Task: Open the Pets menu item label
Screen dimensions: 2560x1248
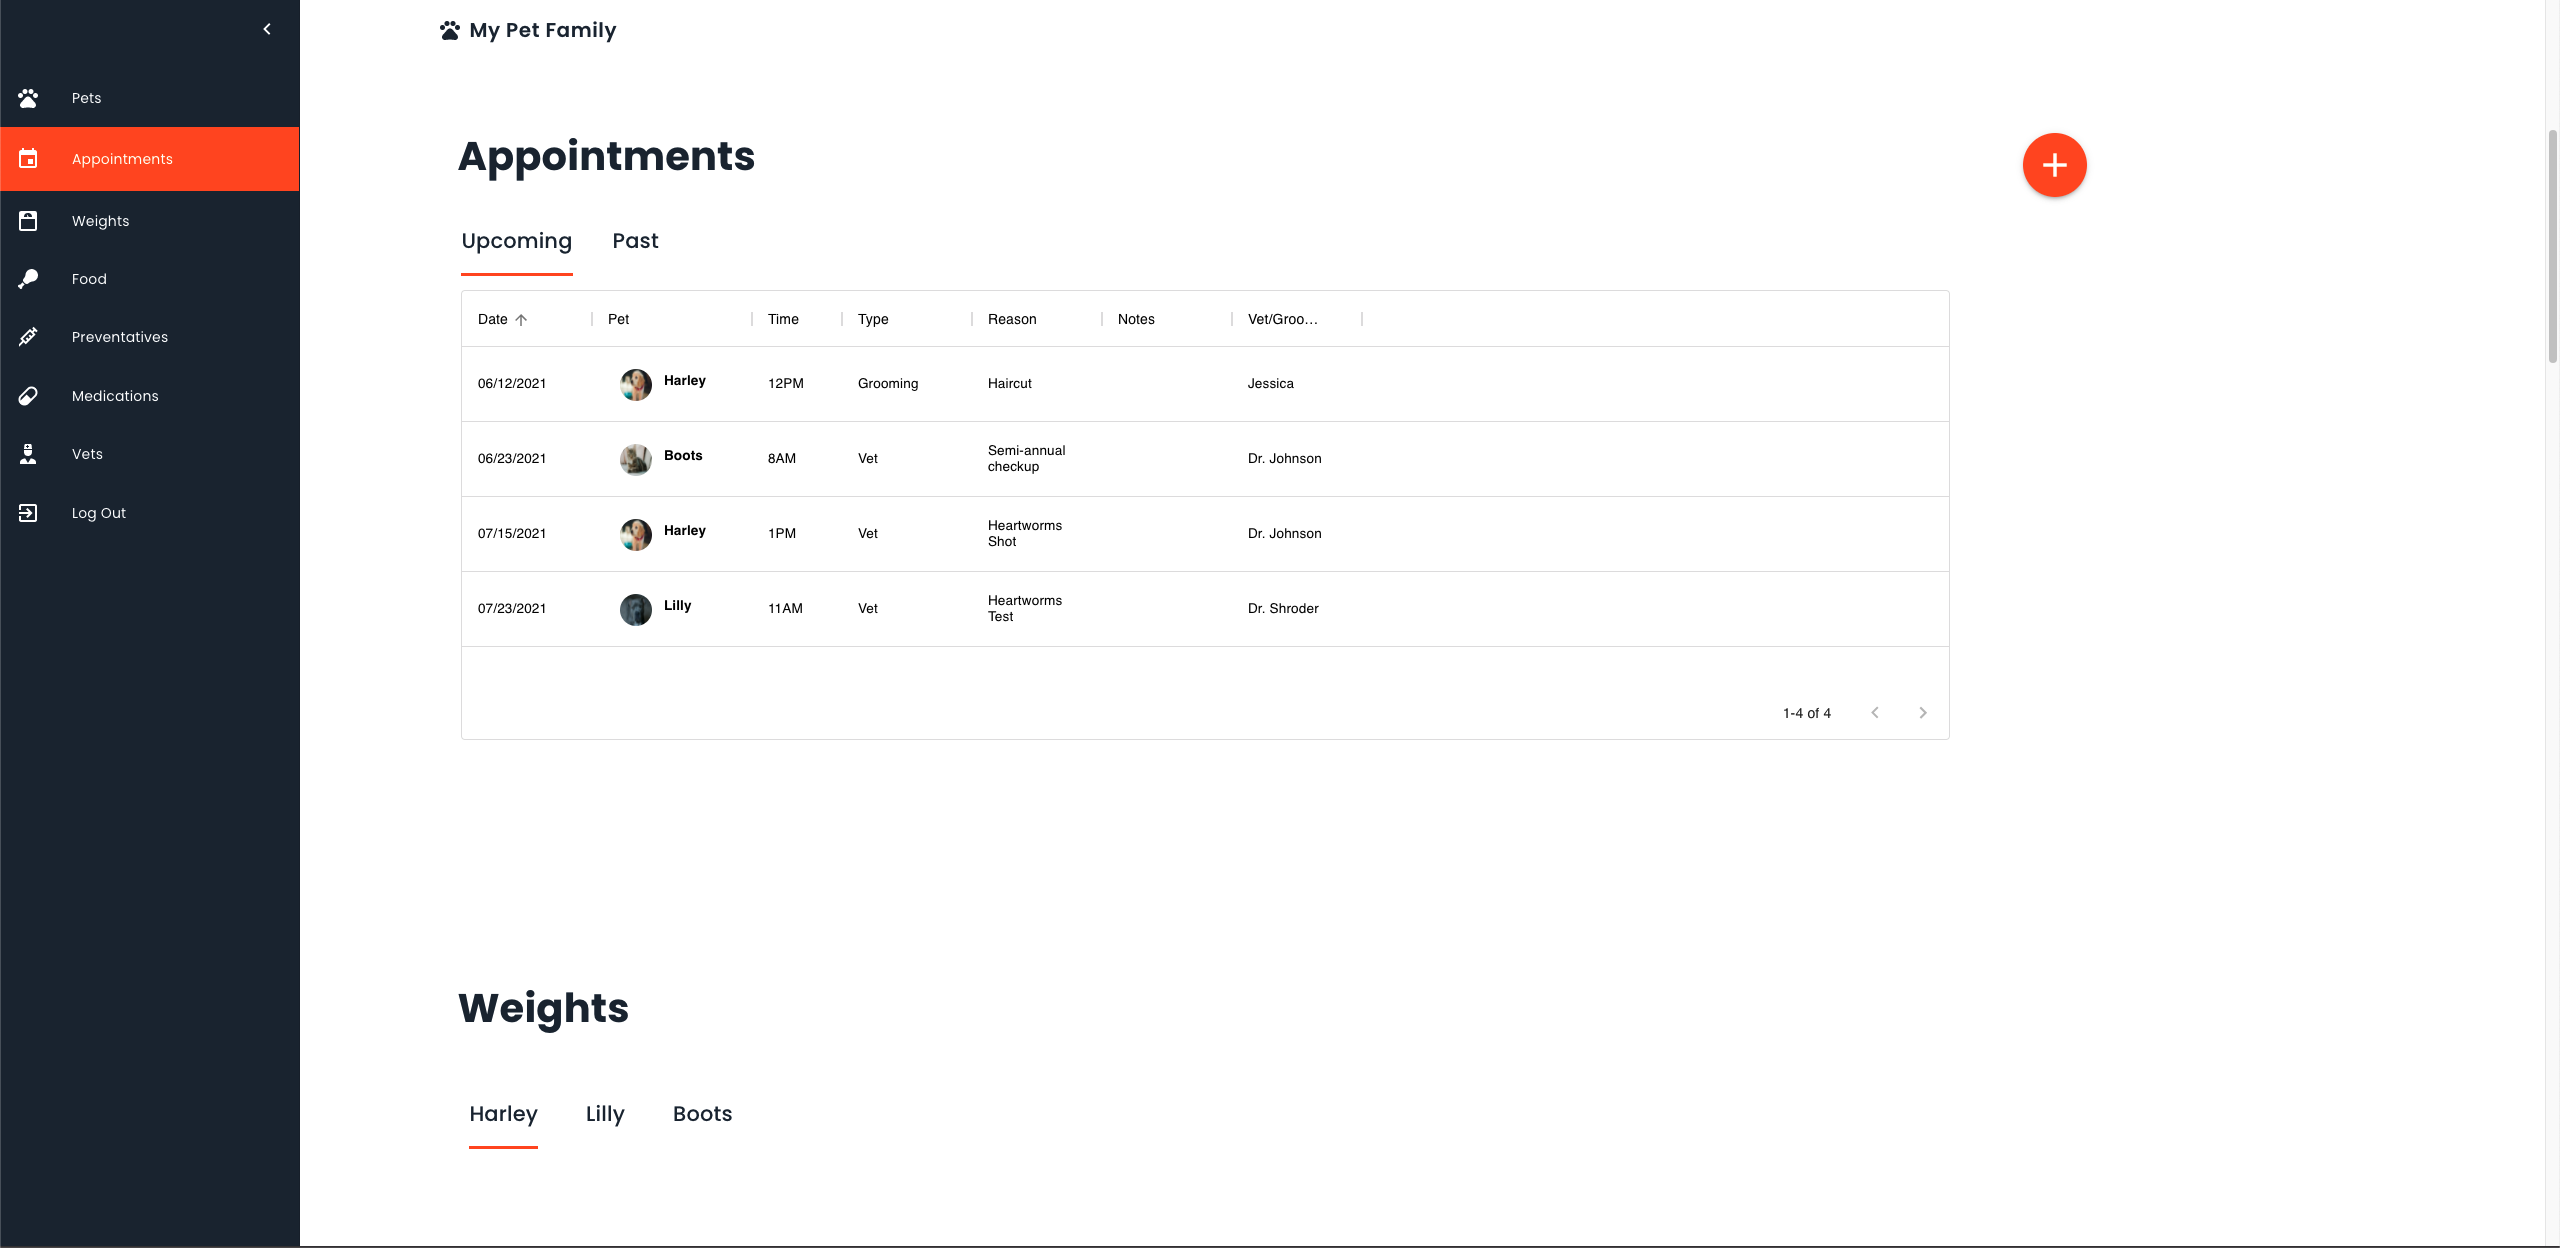Action: 86,98
